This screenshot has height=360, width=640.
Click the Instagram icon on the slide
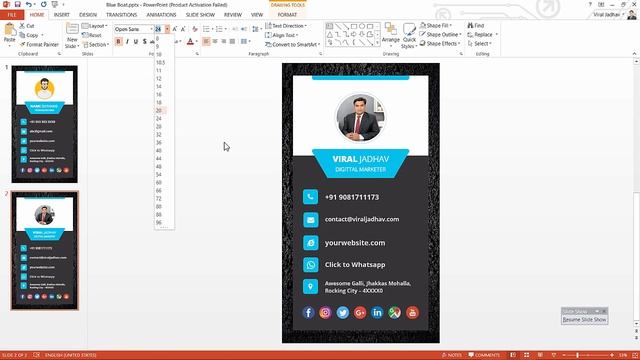(325, 313)
